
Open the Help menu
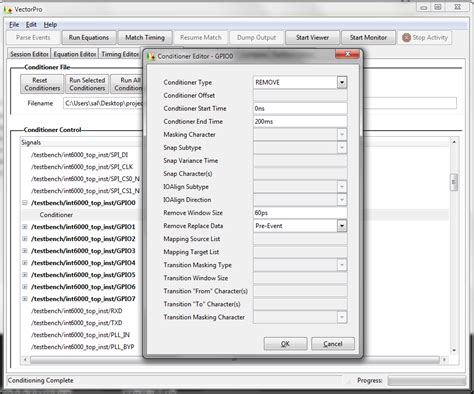pos(50,25)
